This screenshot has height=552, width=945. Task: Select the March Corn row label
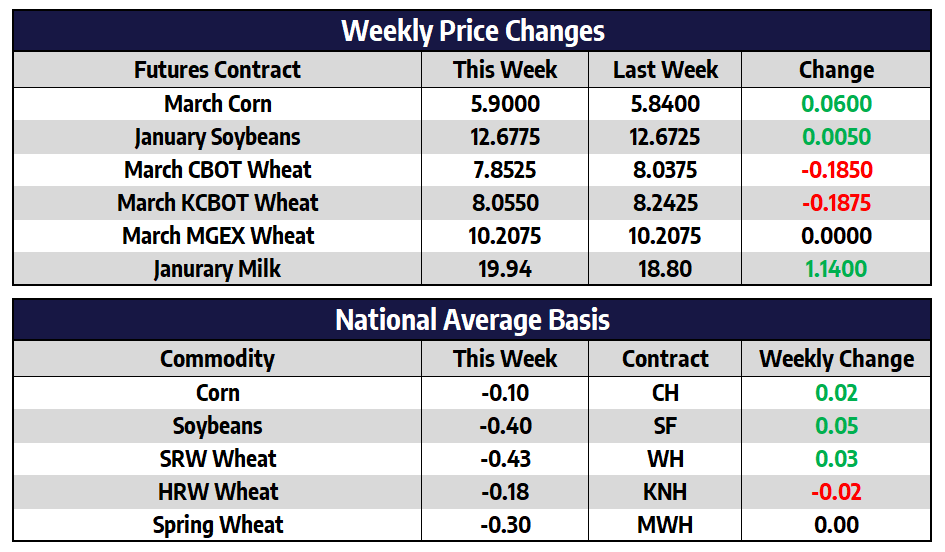point(217,104)
